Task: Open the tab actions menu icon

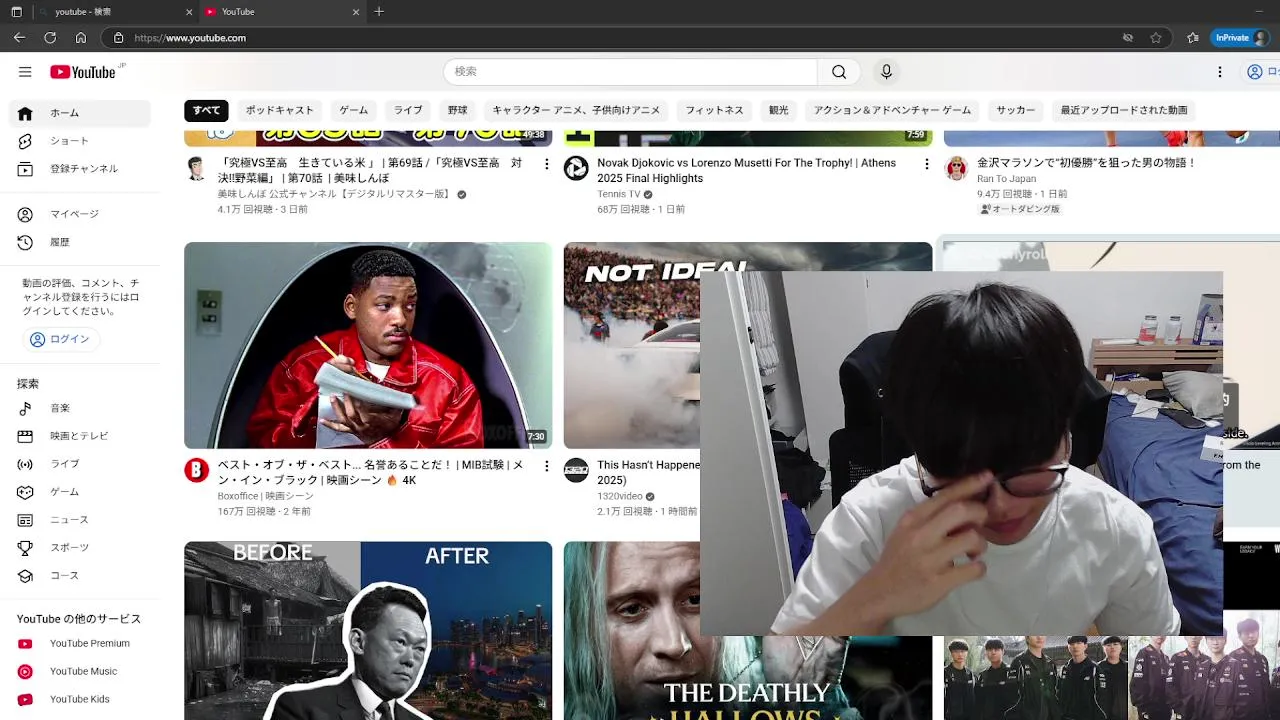Action: click(16, 12)
